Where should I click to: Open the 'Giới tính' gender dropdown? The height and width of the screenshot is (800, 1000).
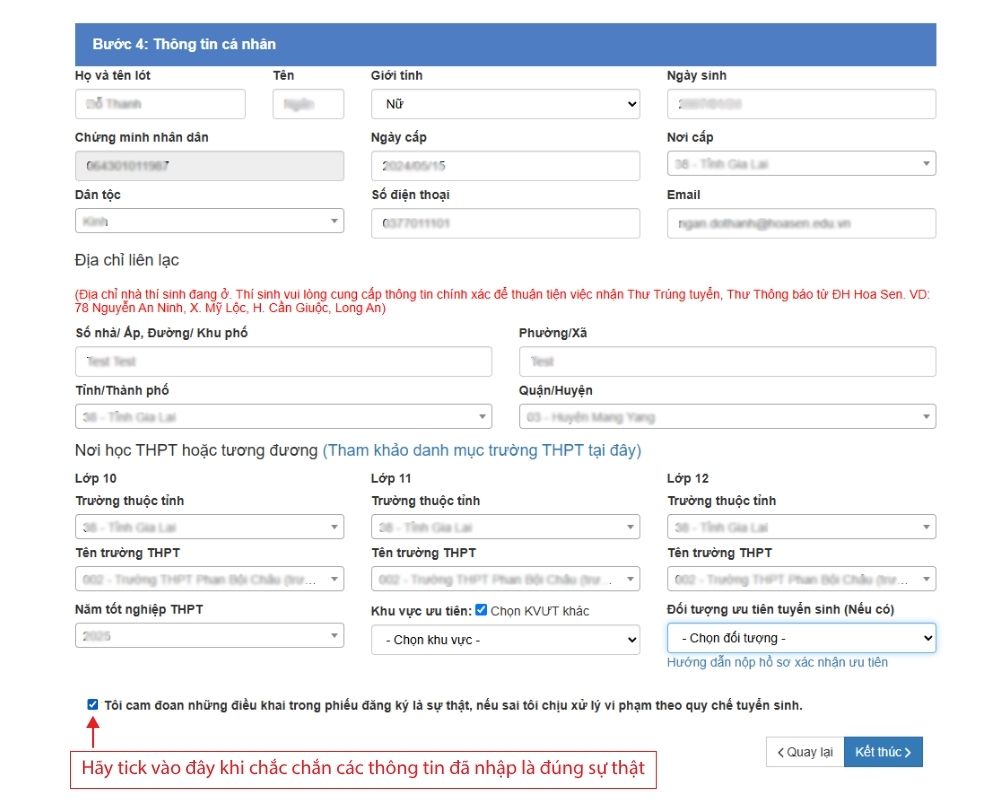tap(505, 104)
